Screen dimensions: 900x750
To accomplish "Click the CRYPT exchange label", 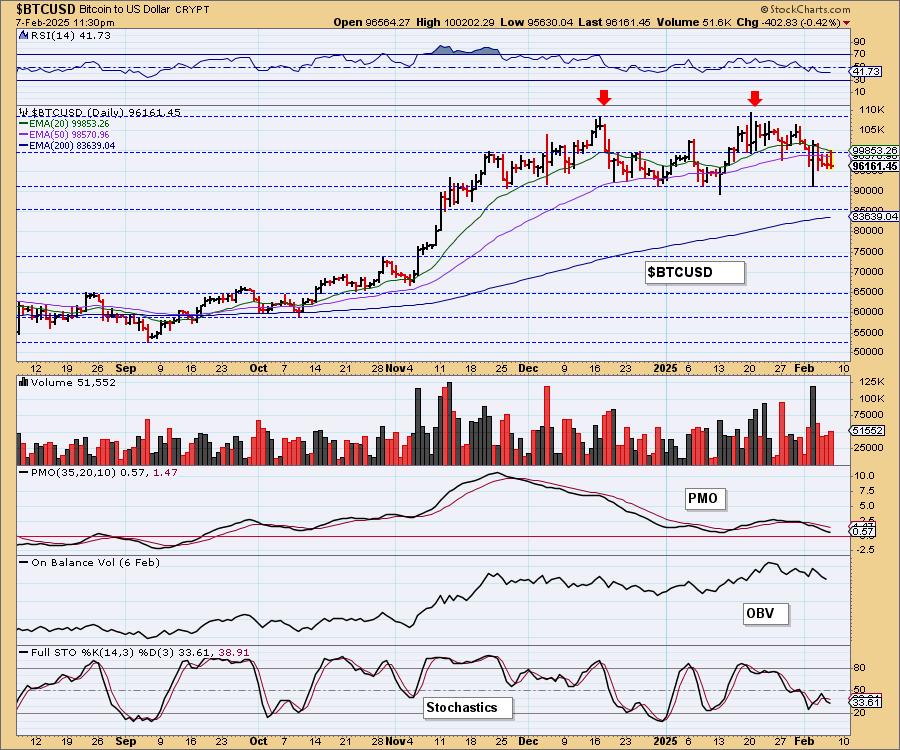I will point(192,10).
